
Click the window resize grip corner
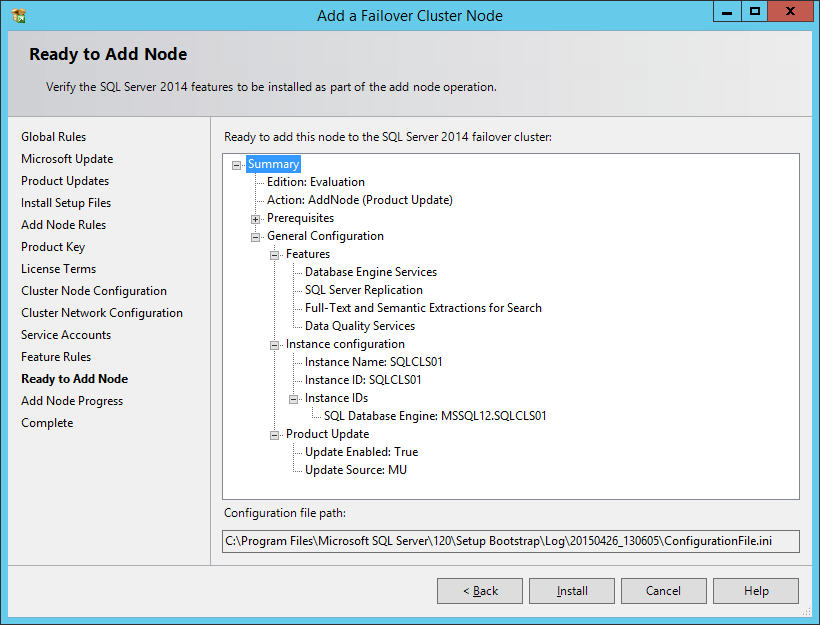(x=807, y=611)
